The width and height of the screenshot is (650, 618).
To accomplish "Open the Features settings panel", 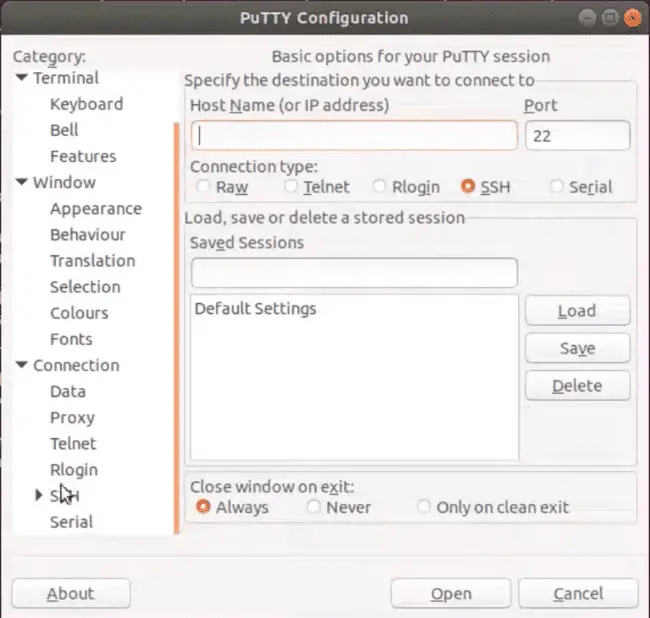I will (x=83, y=156).
